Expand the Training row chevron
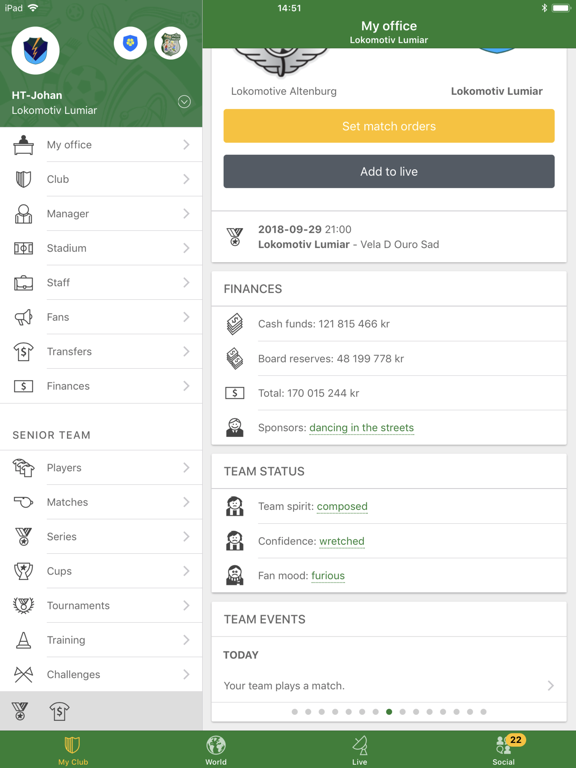576x768 pixels. (x=186, y=640)
